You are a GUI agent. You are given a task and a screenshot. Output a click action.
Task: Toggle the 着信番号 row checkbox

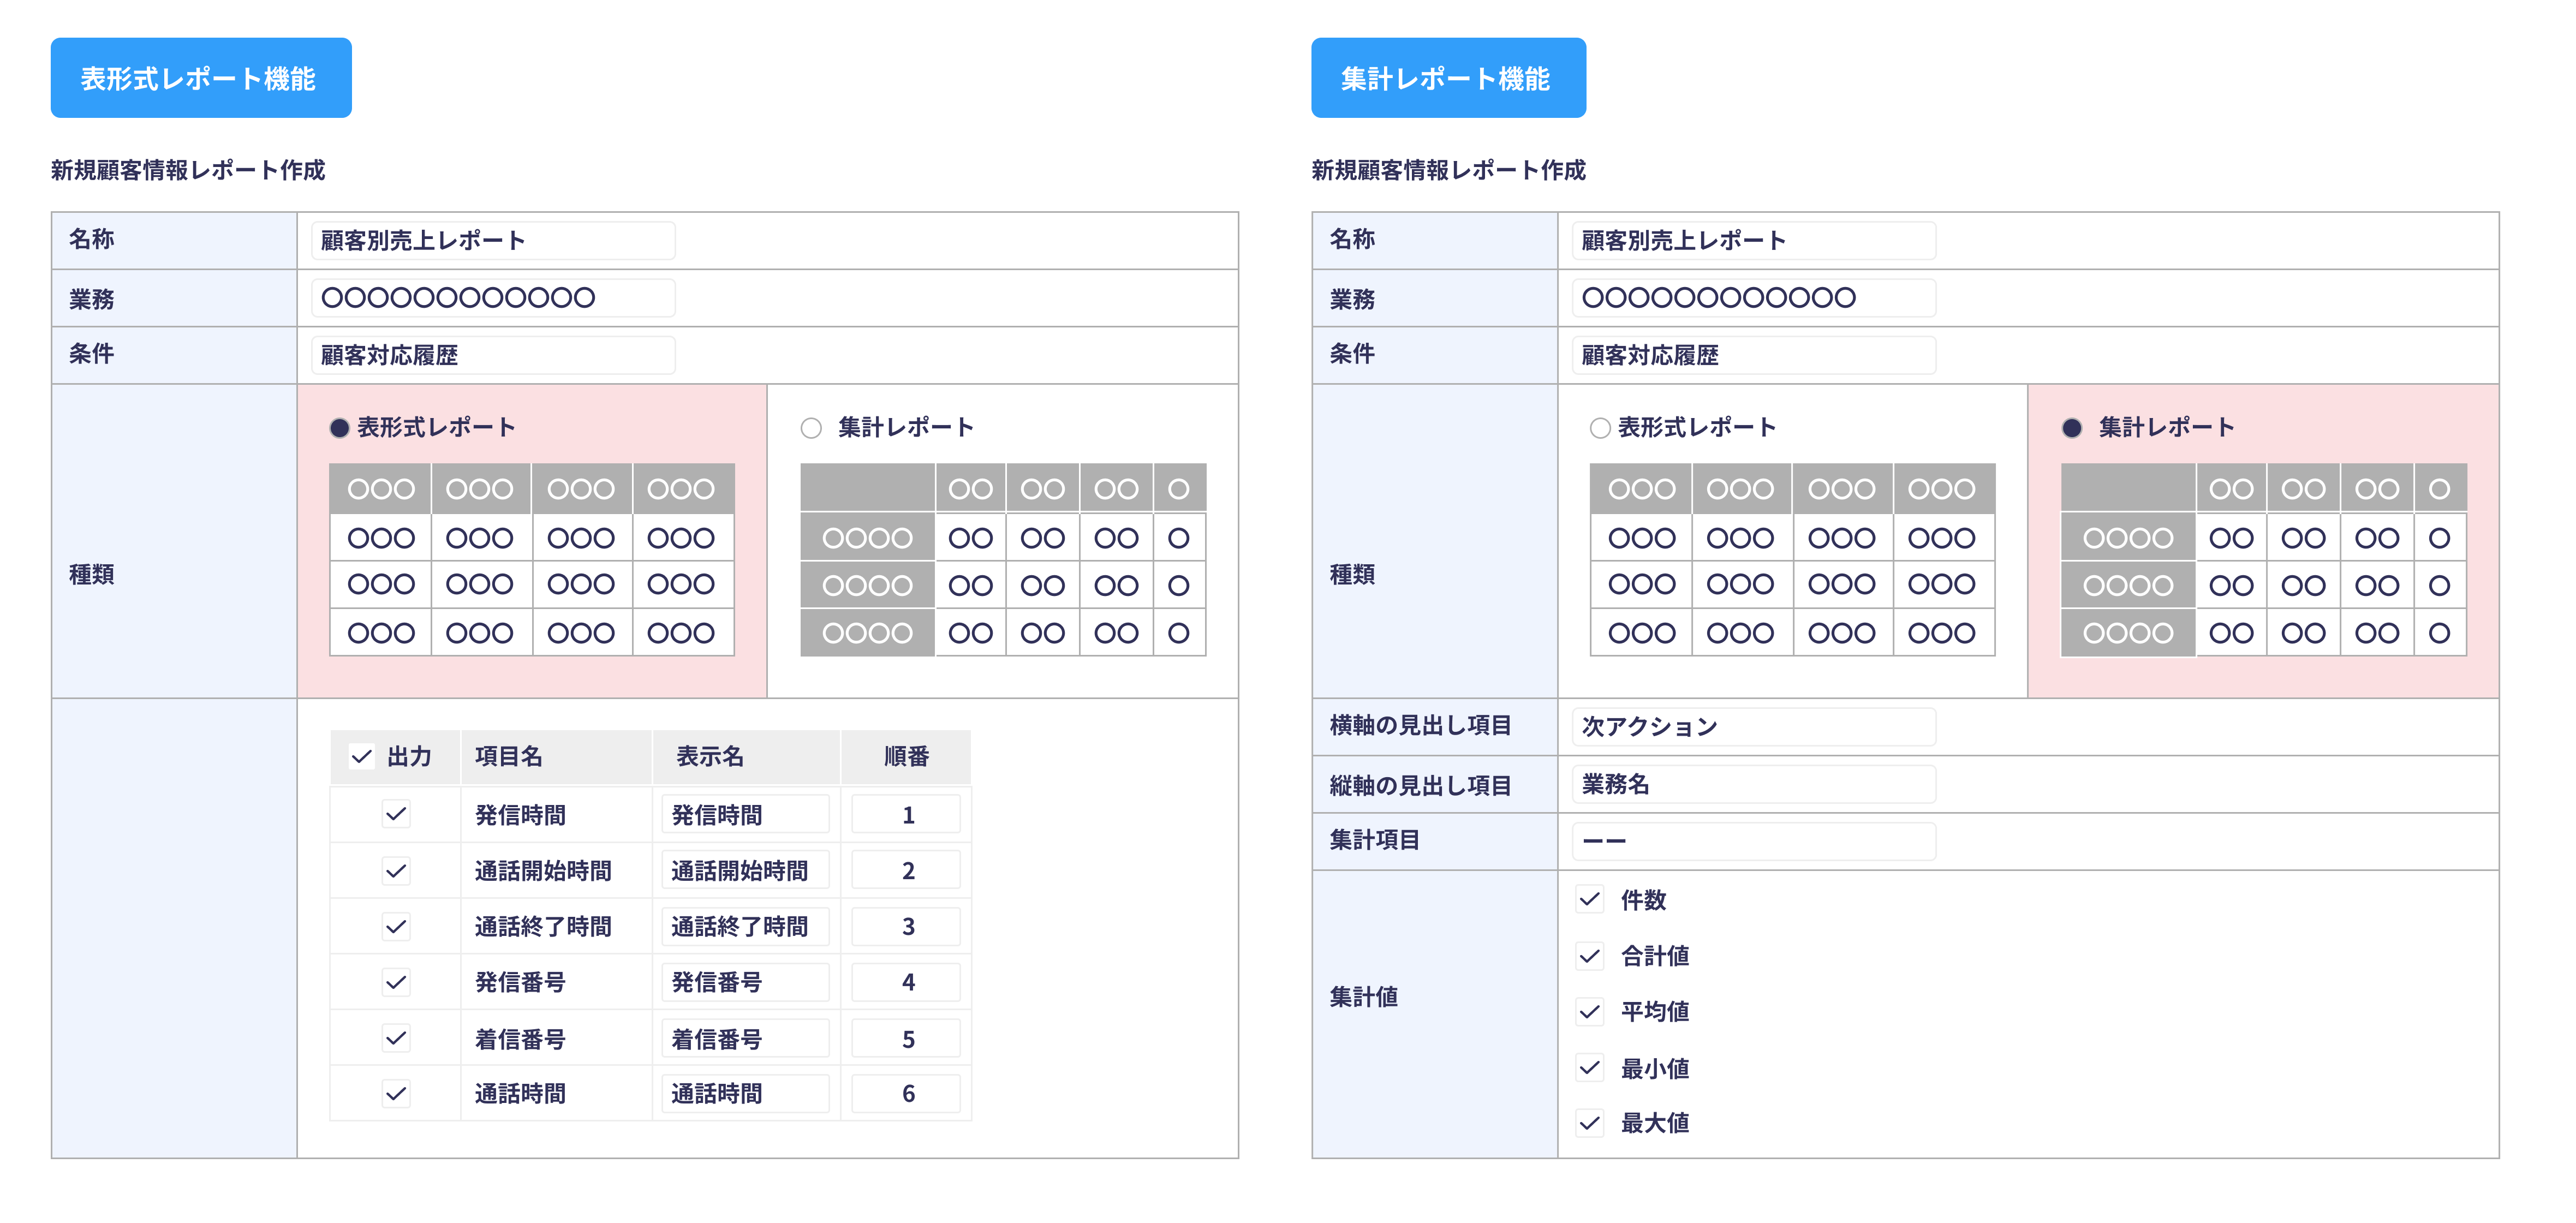[x=396, y=1038]
